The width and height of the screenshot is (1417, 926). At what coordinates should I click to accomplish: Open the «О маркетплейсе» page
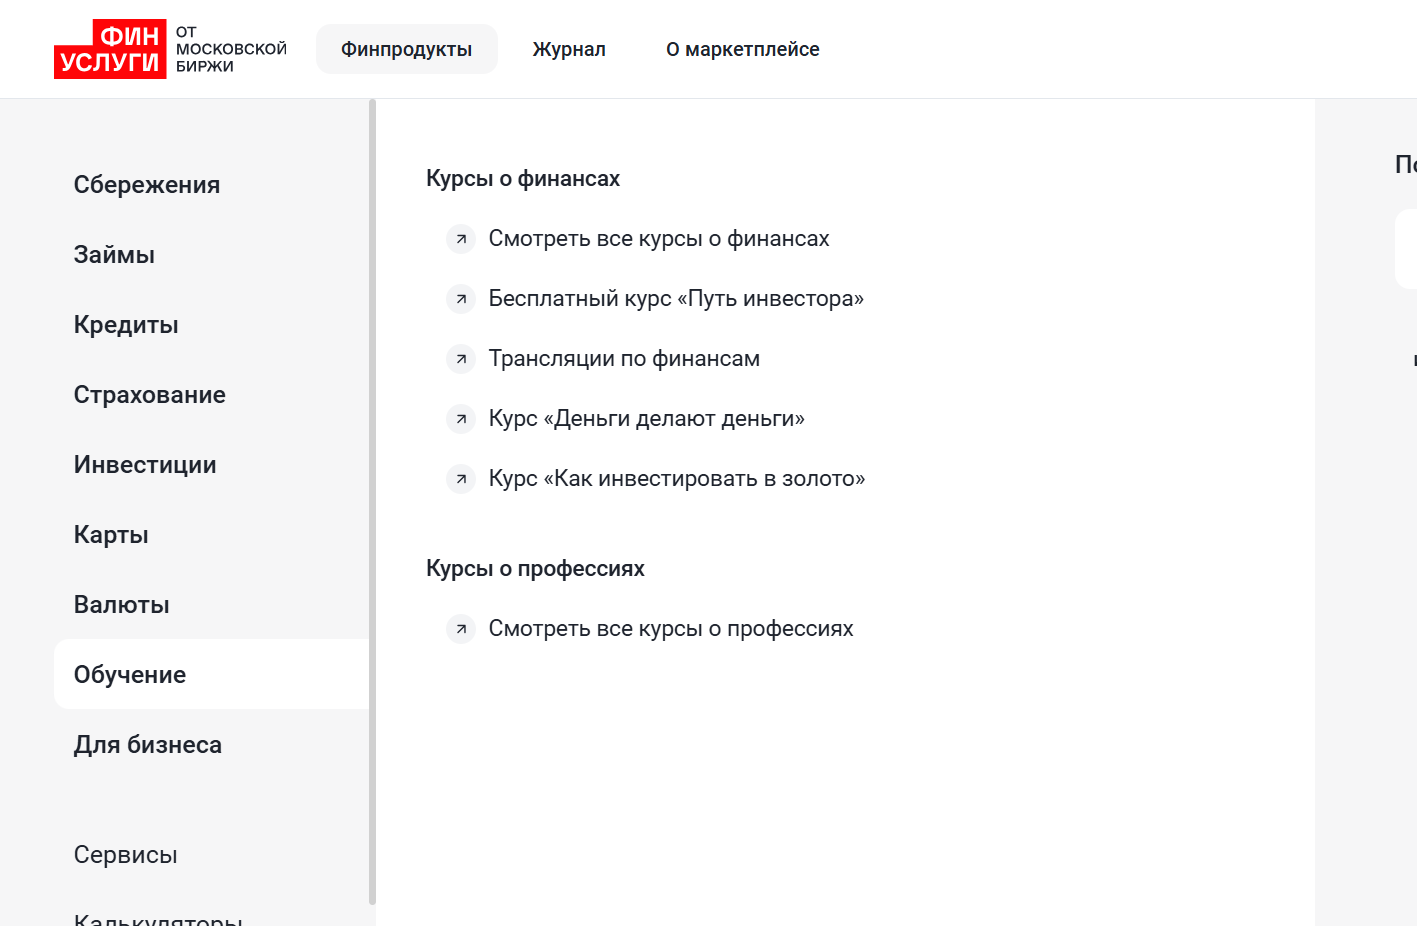tap(743, 48)
